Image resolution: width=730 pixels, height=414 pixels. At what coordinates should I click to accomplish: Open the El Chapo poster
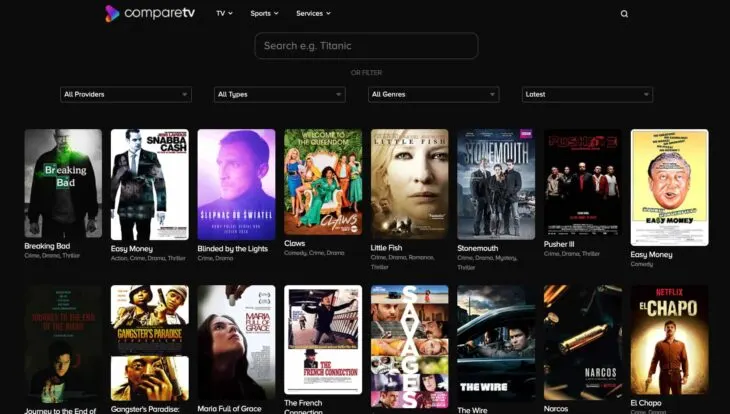[669, 340]
